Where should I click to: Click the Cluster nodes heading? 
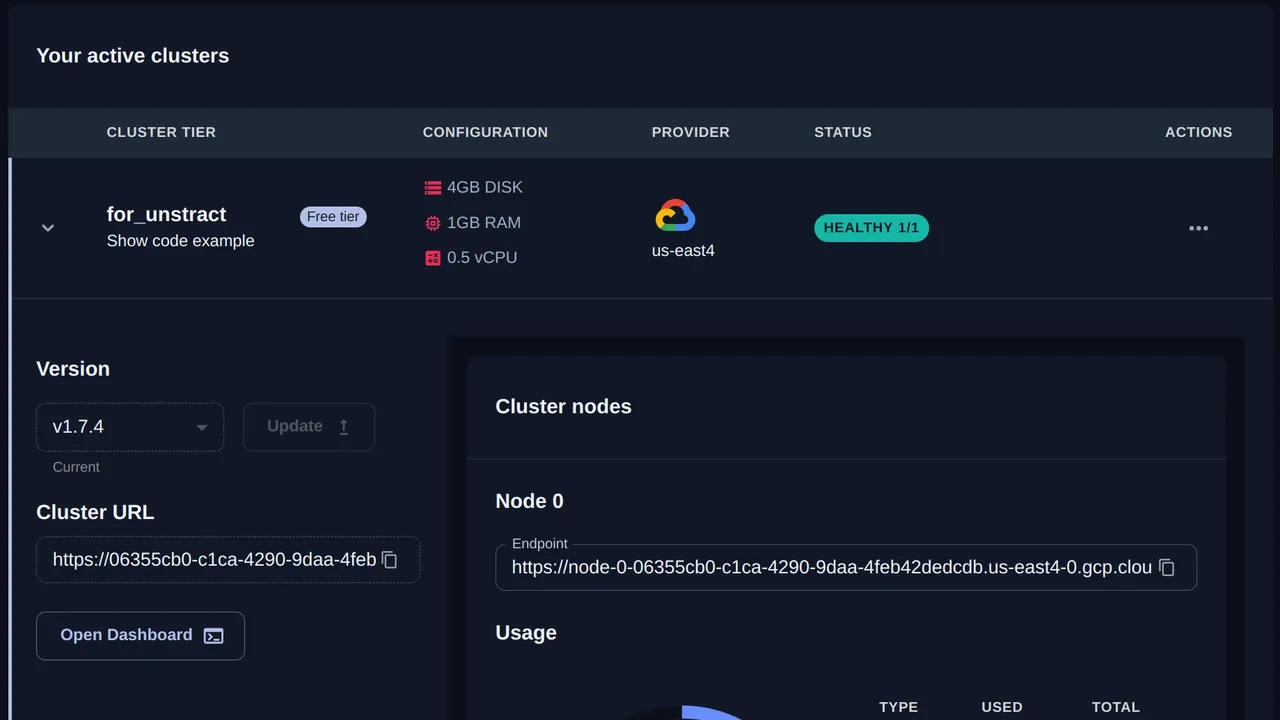coord(564,407)
